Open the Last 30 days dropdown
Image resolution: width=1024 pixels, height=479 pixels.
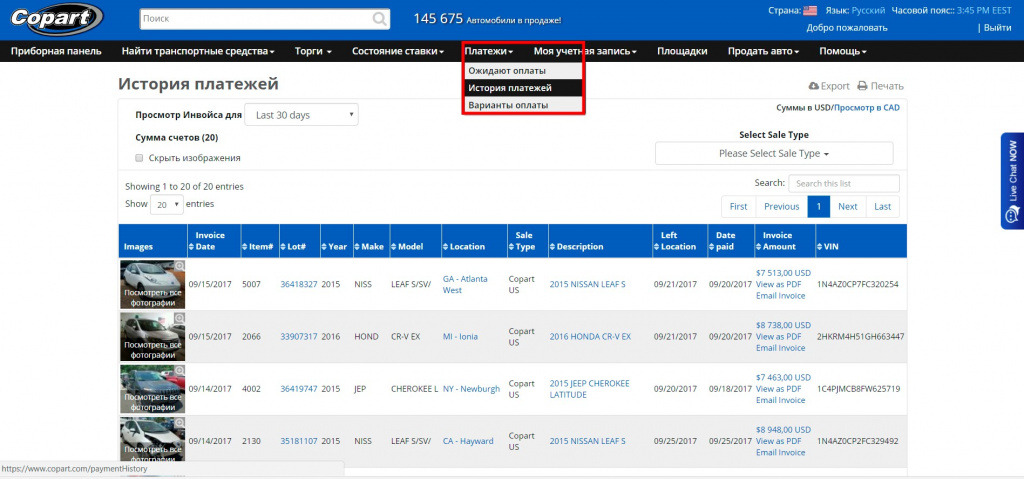tap(301, 115)
